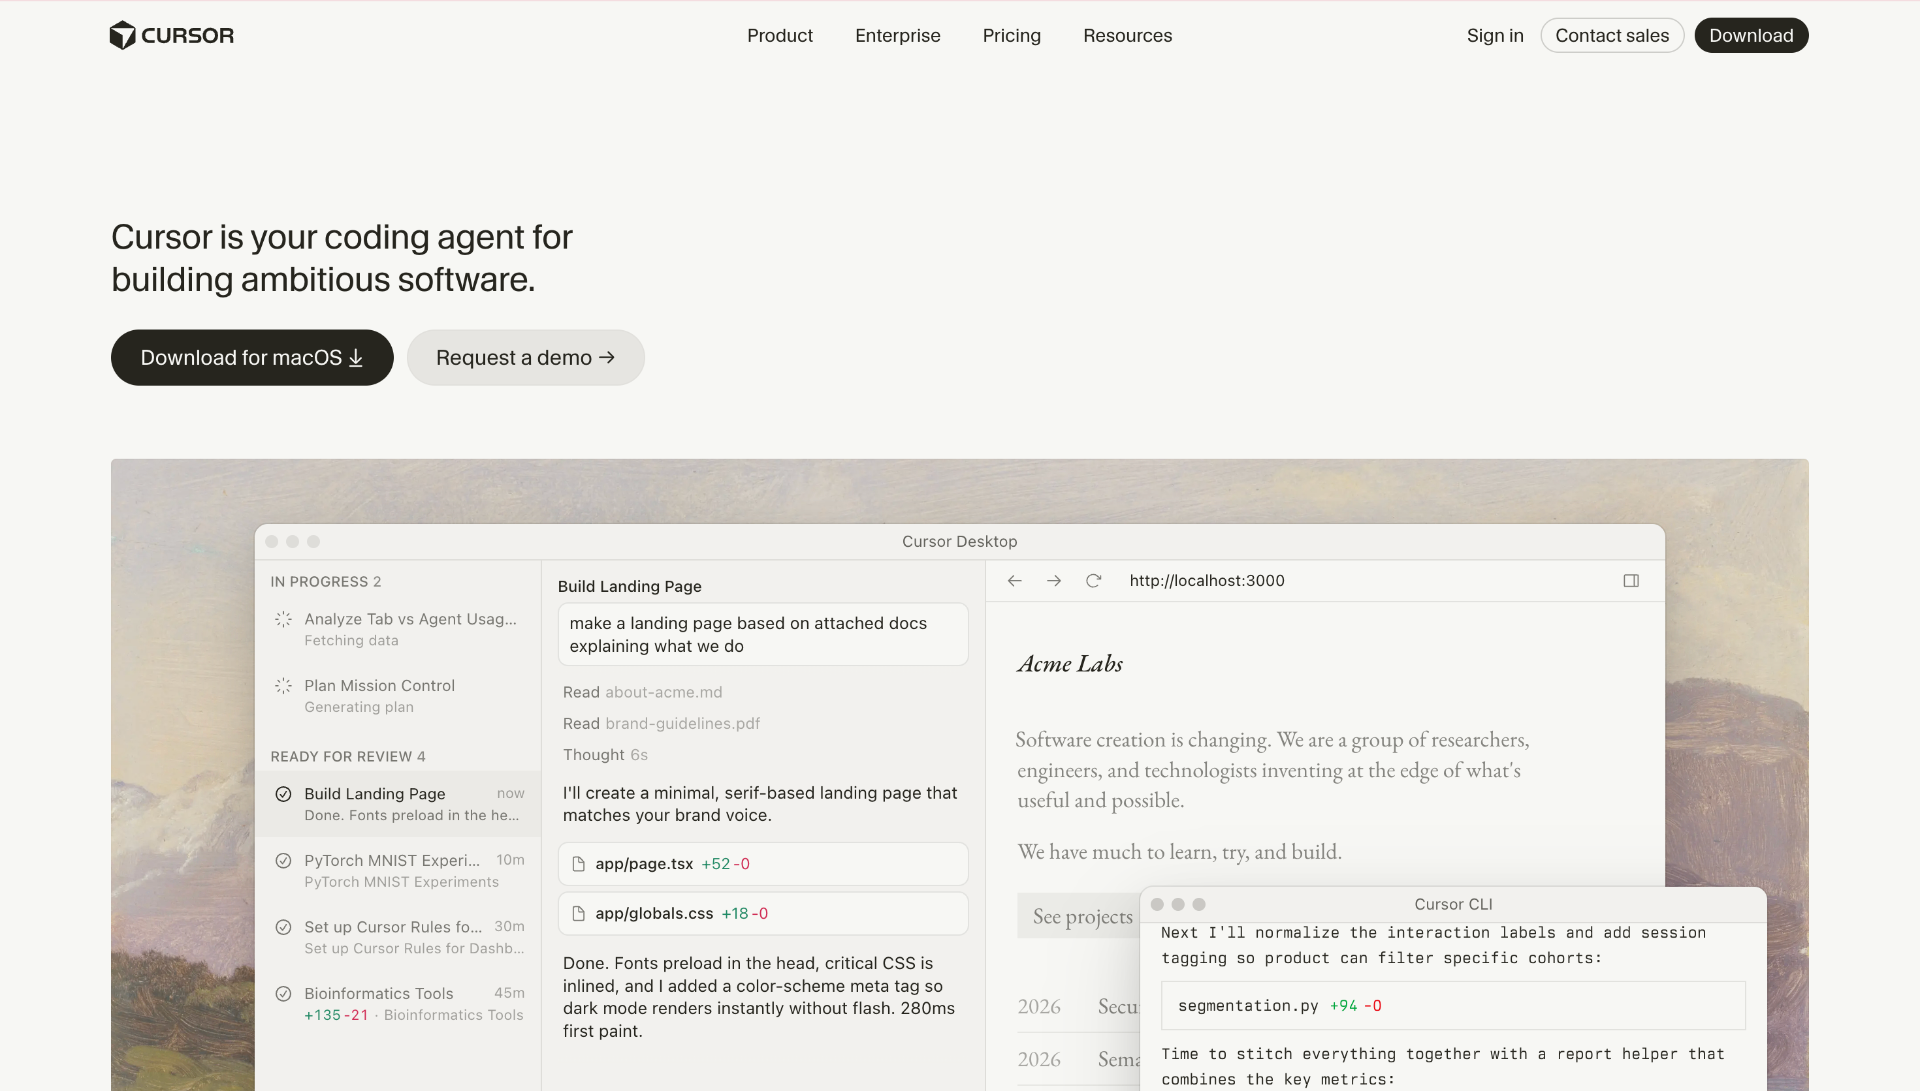Click the Cursor logo in the header
The width and height of the screenshot is (1920, 1091).
(x=171, y=35)
